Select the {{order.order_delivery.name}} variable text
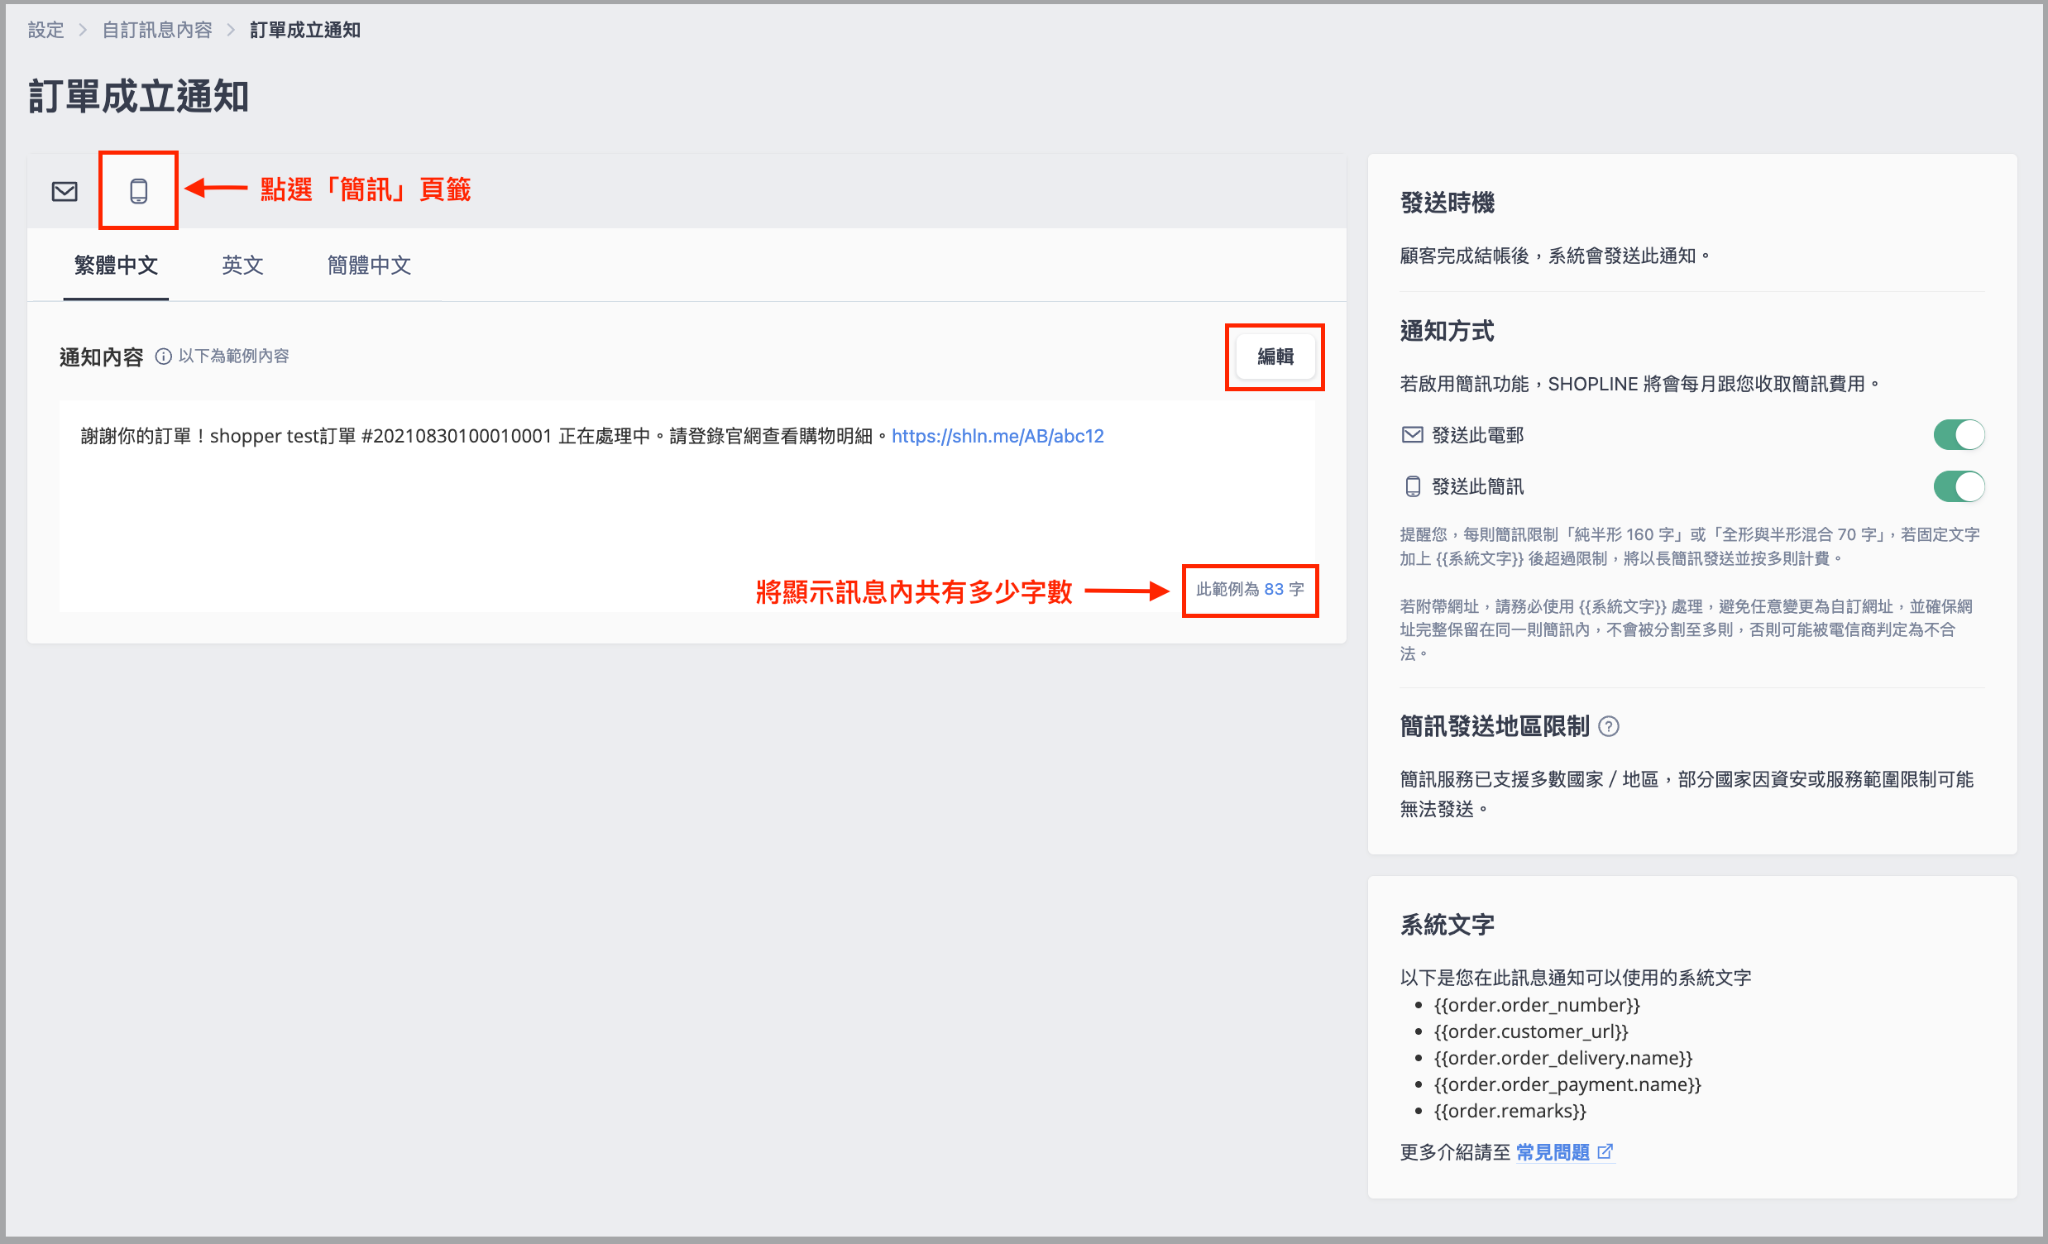The width and height of the screenshot is (2048, 1244). click(1563, 1058)
